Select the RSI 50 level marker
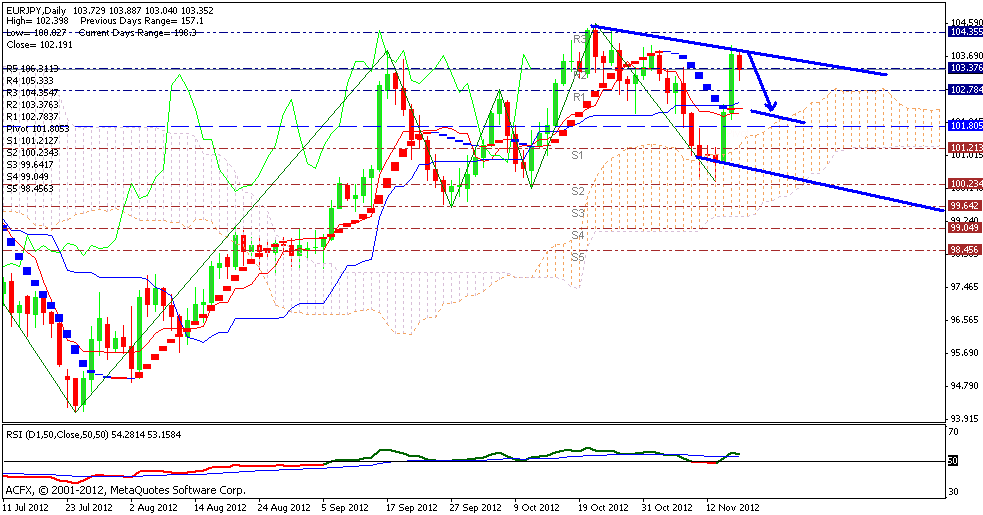 954,460
